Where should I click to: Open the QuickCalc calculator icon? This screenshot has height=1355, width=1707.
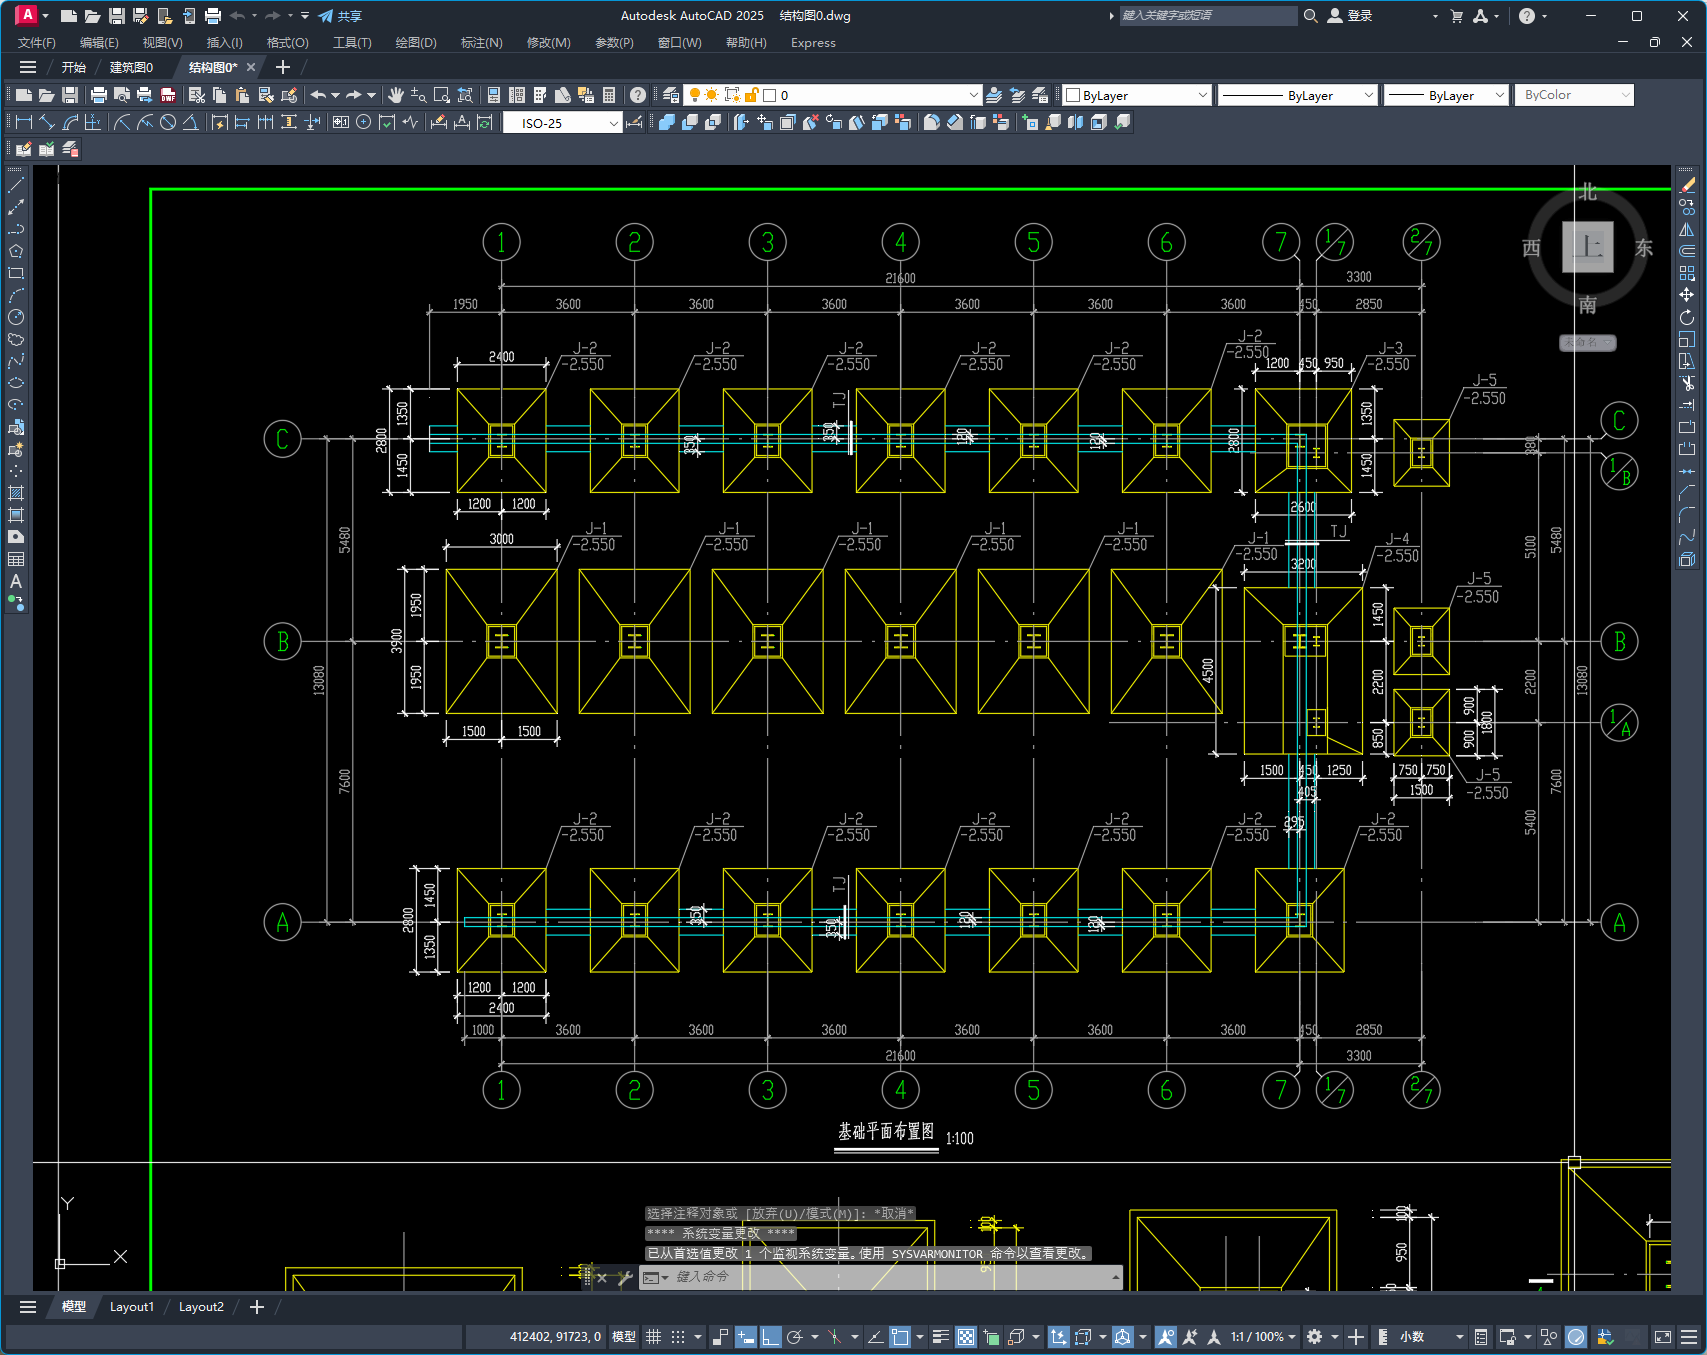[609, 95]
